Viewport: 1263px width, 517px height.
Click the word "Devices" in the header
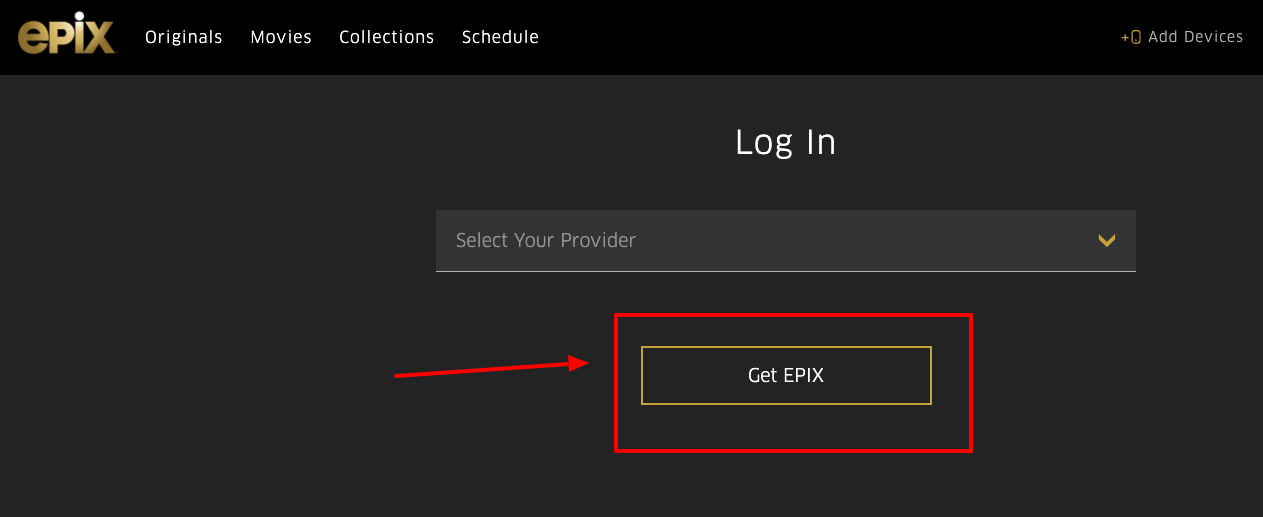(1213, 37)
